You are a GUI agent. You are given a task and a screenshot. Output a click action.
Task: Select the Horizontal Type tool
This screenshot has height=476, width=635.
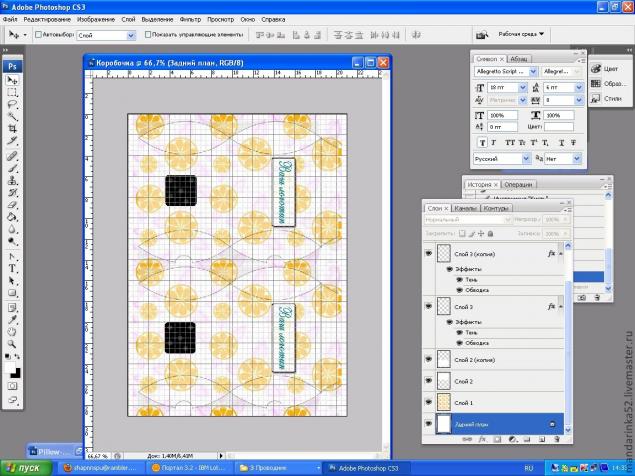pyautogui.click(x=13, y=268)
